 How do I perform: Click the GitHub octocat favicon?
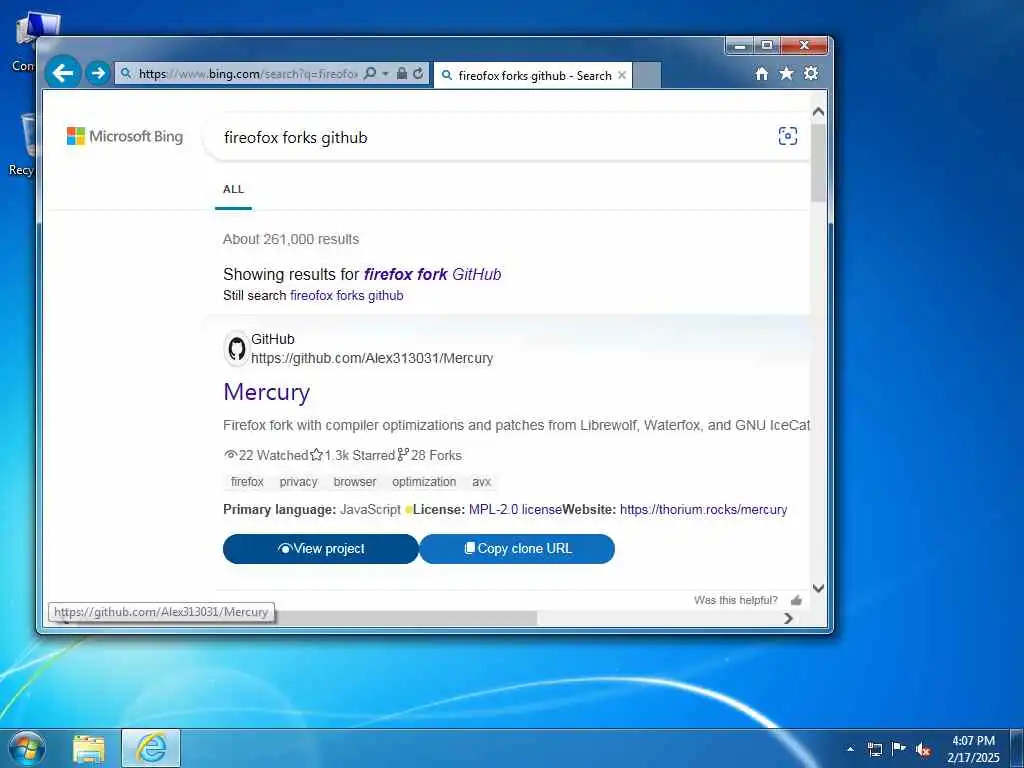[x=236, y=348]
